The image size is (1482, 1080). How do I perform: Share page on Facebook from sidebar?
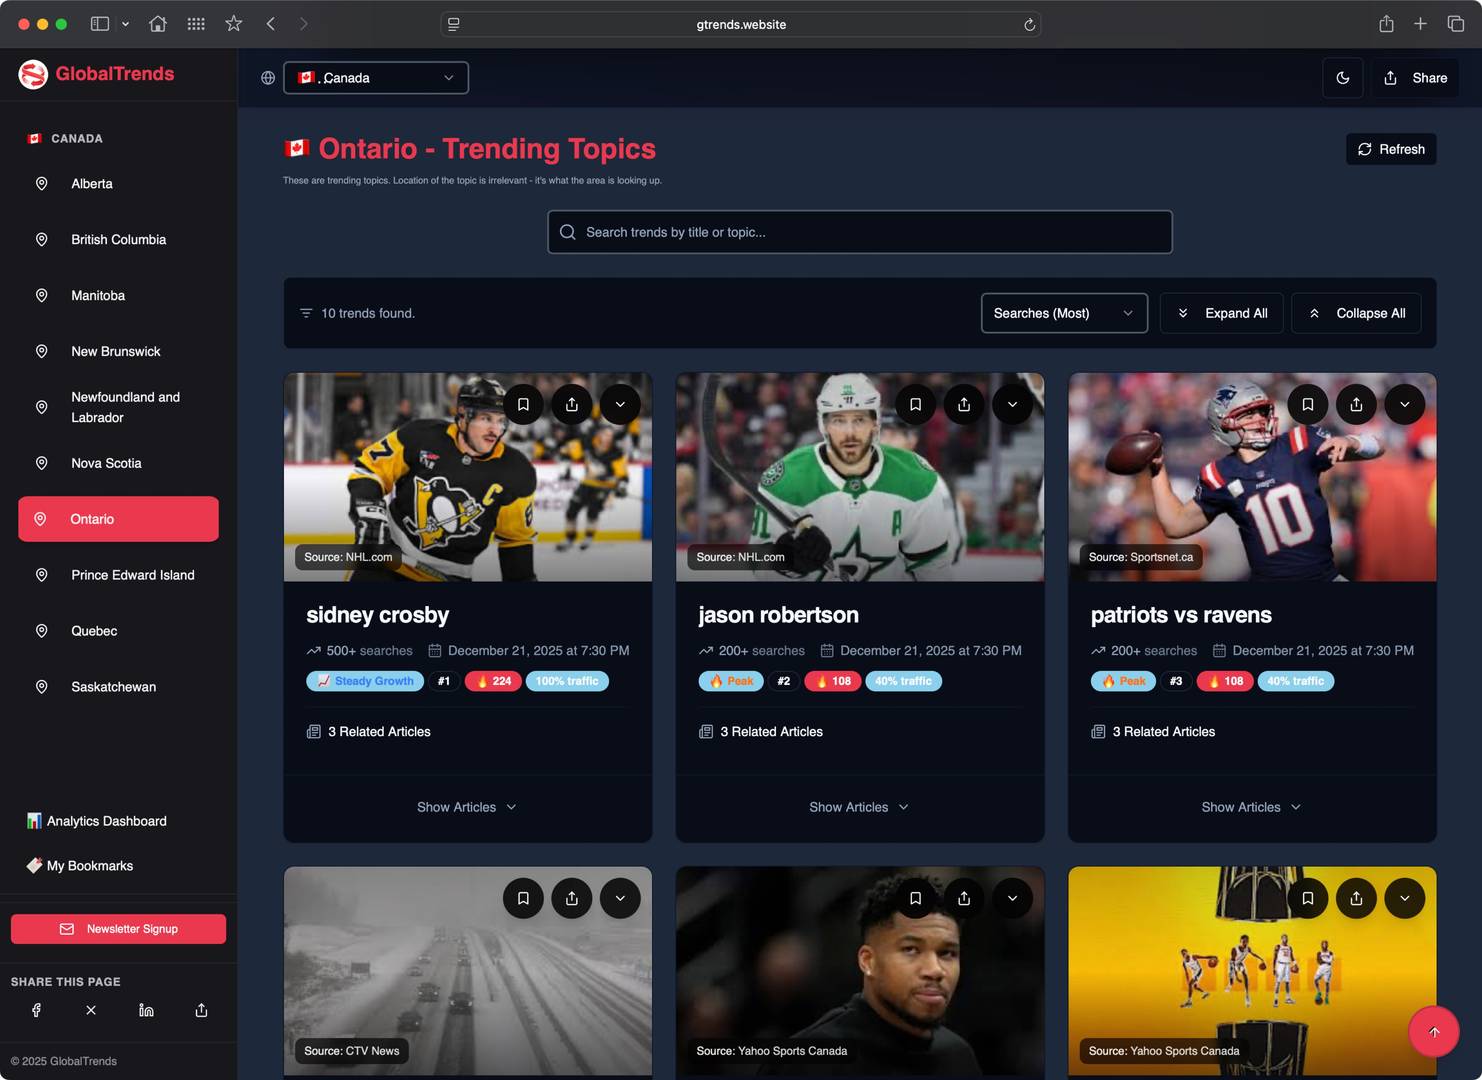click(x=36, y=1010)
